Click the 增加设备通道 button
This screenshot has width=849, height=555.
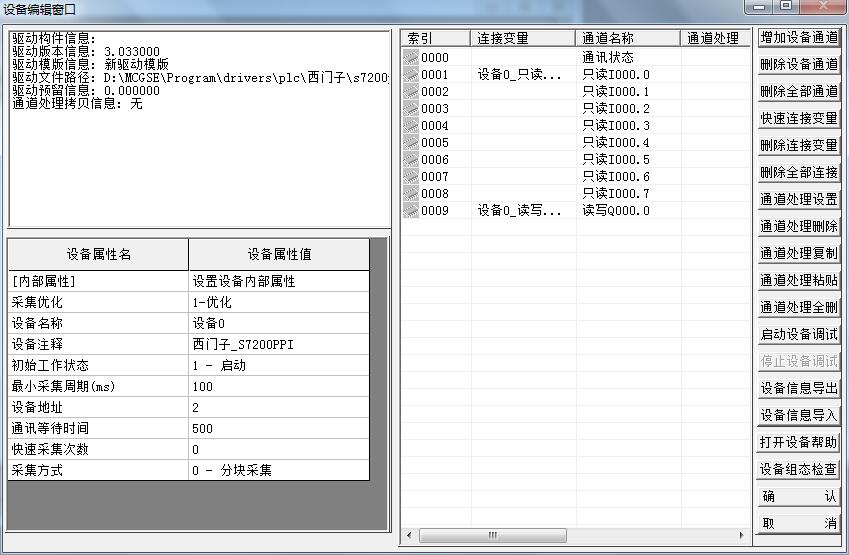(x=798, y=38)
